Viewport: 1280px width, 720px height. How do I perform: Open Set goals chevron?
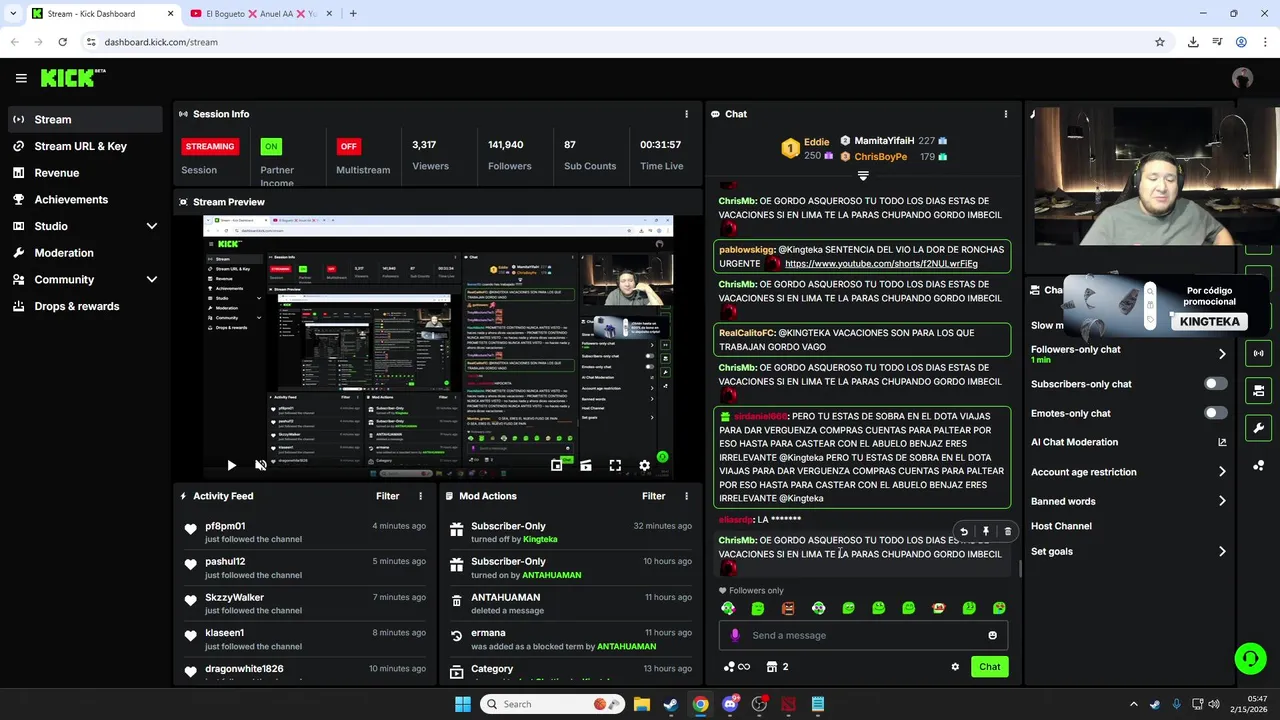click(1221, 551)
